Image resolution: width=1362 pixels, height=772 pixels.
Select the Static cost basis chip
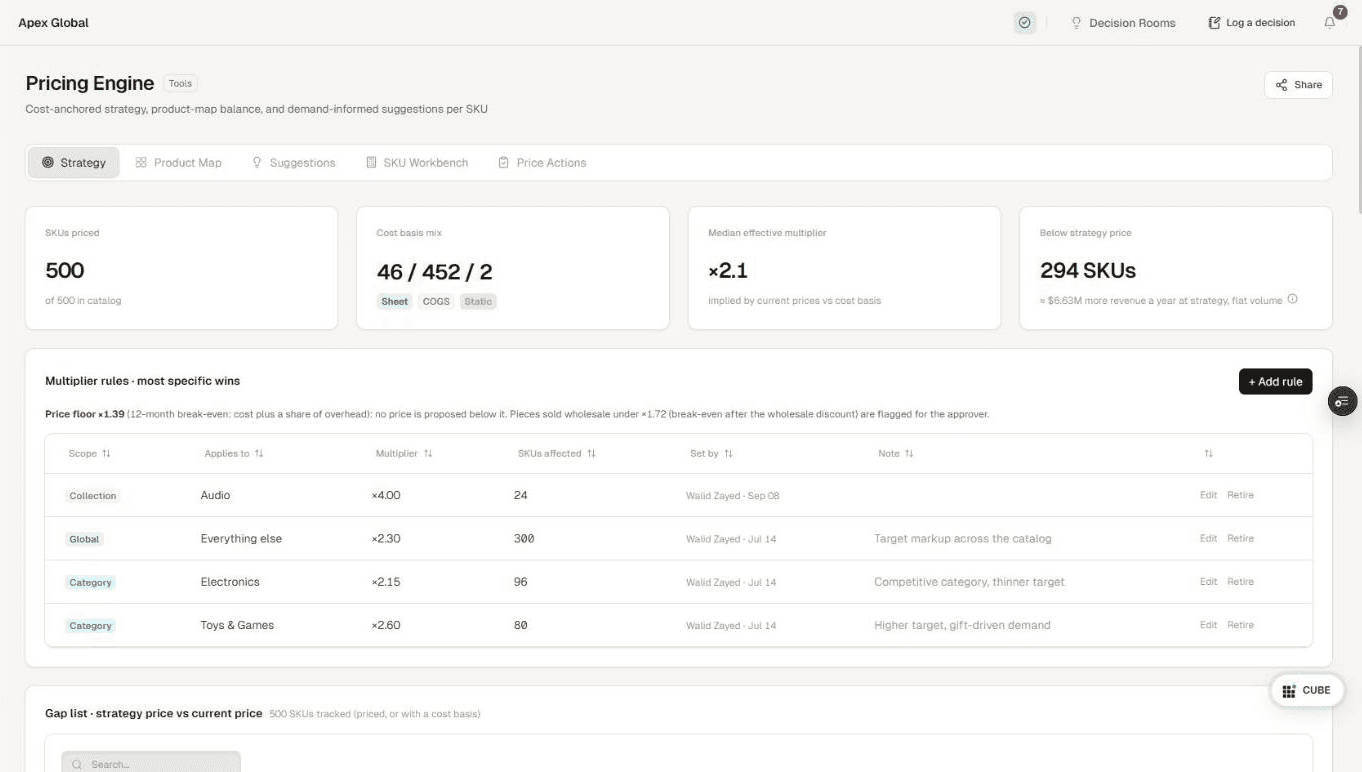[478, 301]
